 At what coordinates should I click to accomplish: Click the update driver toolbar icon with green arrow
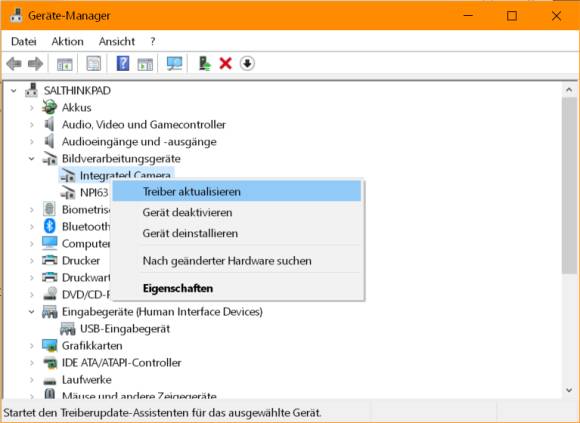click(204, 64)
